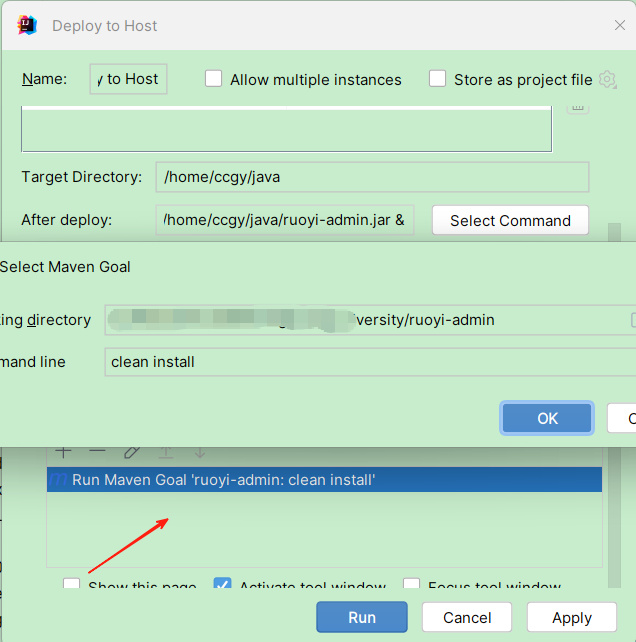Click the After deploy command field

click(285, 220)
